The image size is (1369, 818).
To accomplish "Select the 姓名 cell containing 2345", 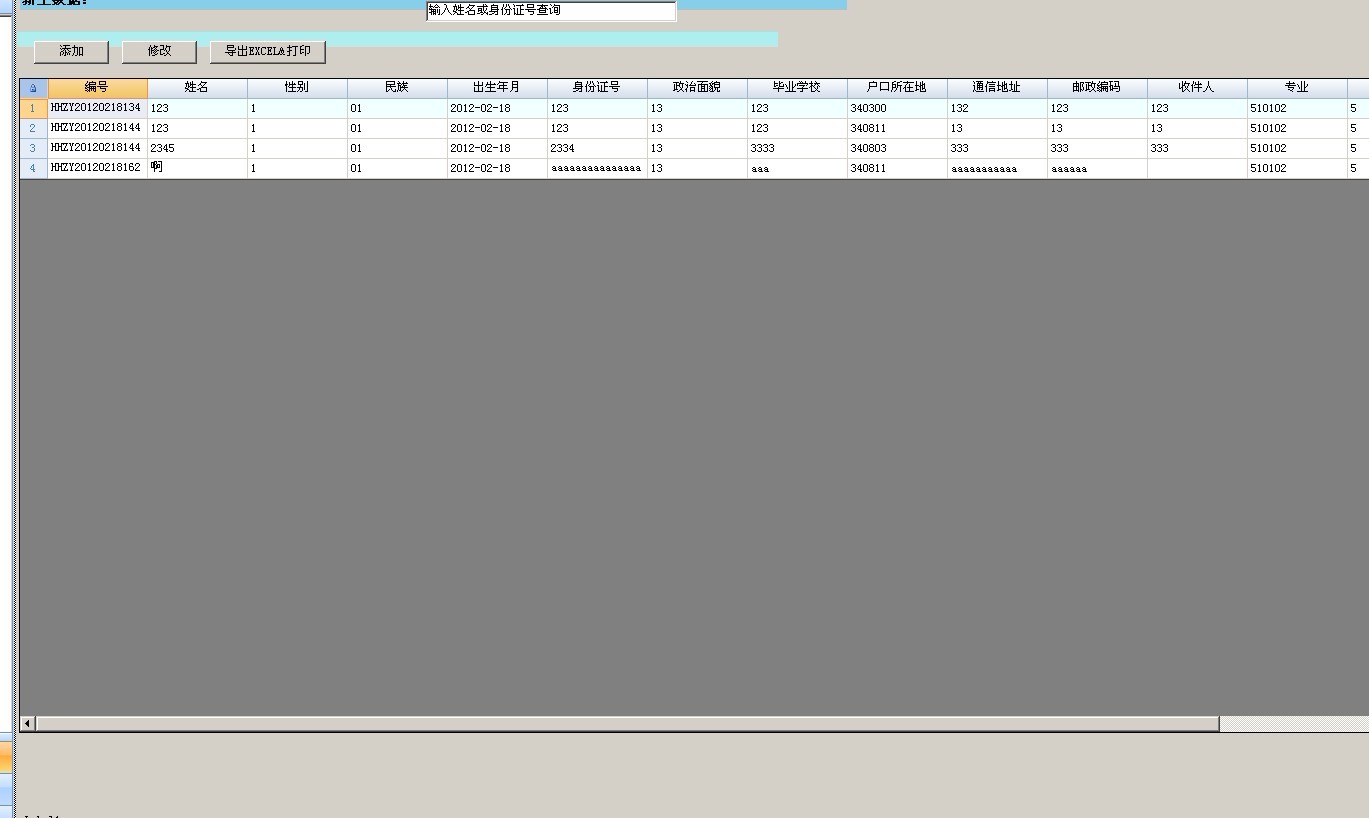I will (197, 148).
